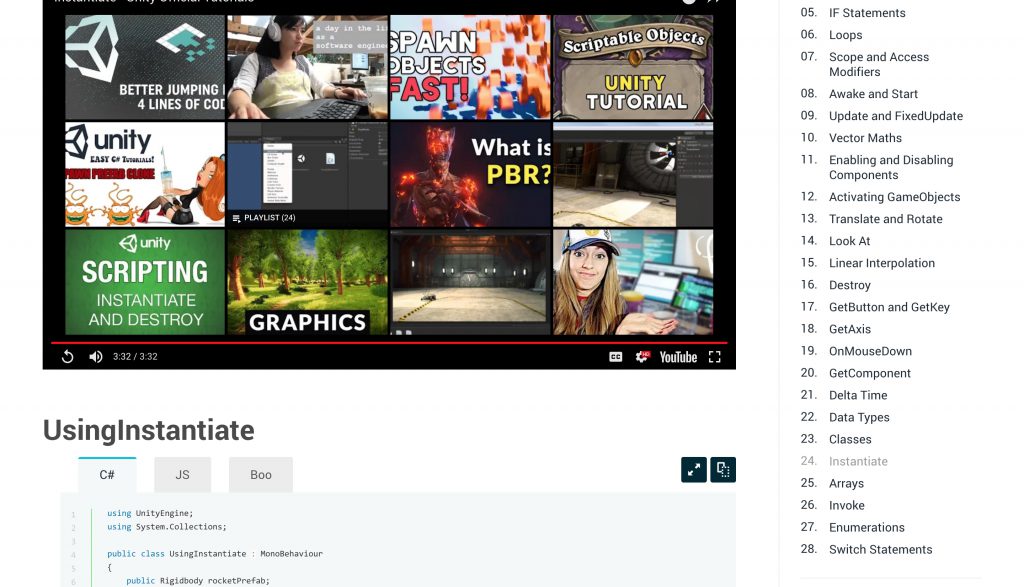Click the 'using System.Collections;' code line
Image resolution: width=1024 pixels, height=587 pixels.
[167, 527]
